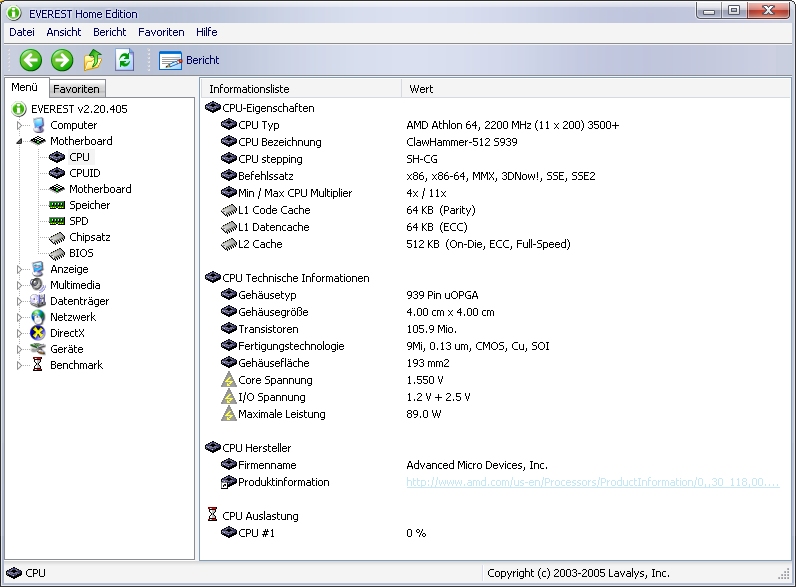Click the DirectX icon in tree
Screen dimensions: 796x587
38,333
